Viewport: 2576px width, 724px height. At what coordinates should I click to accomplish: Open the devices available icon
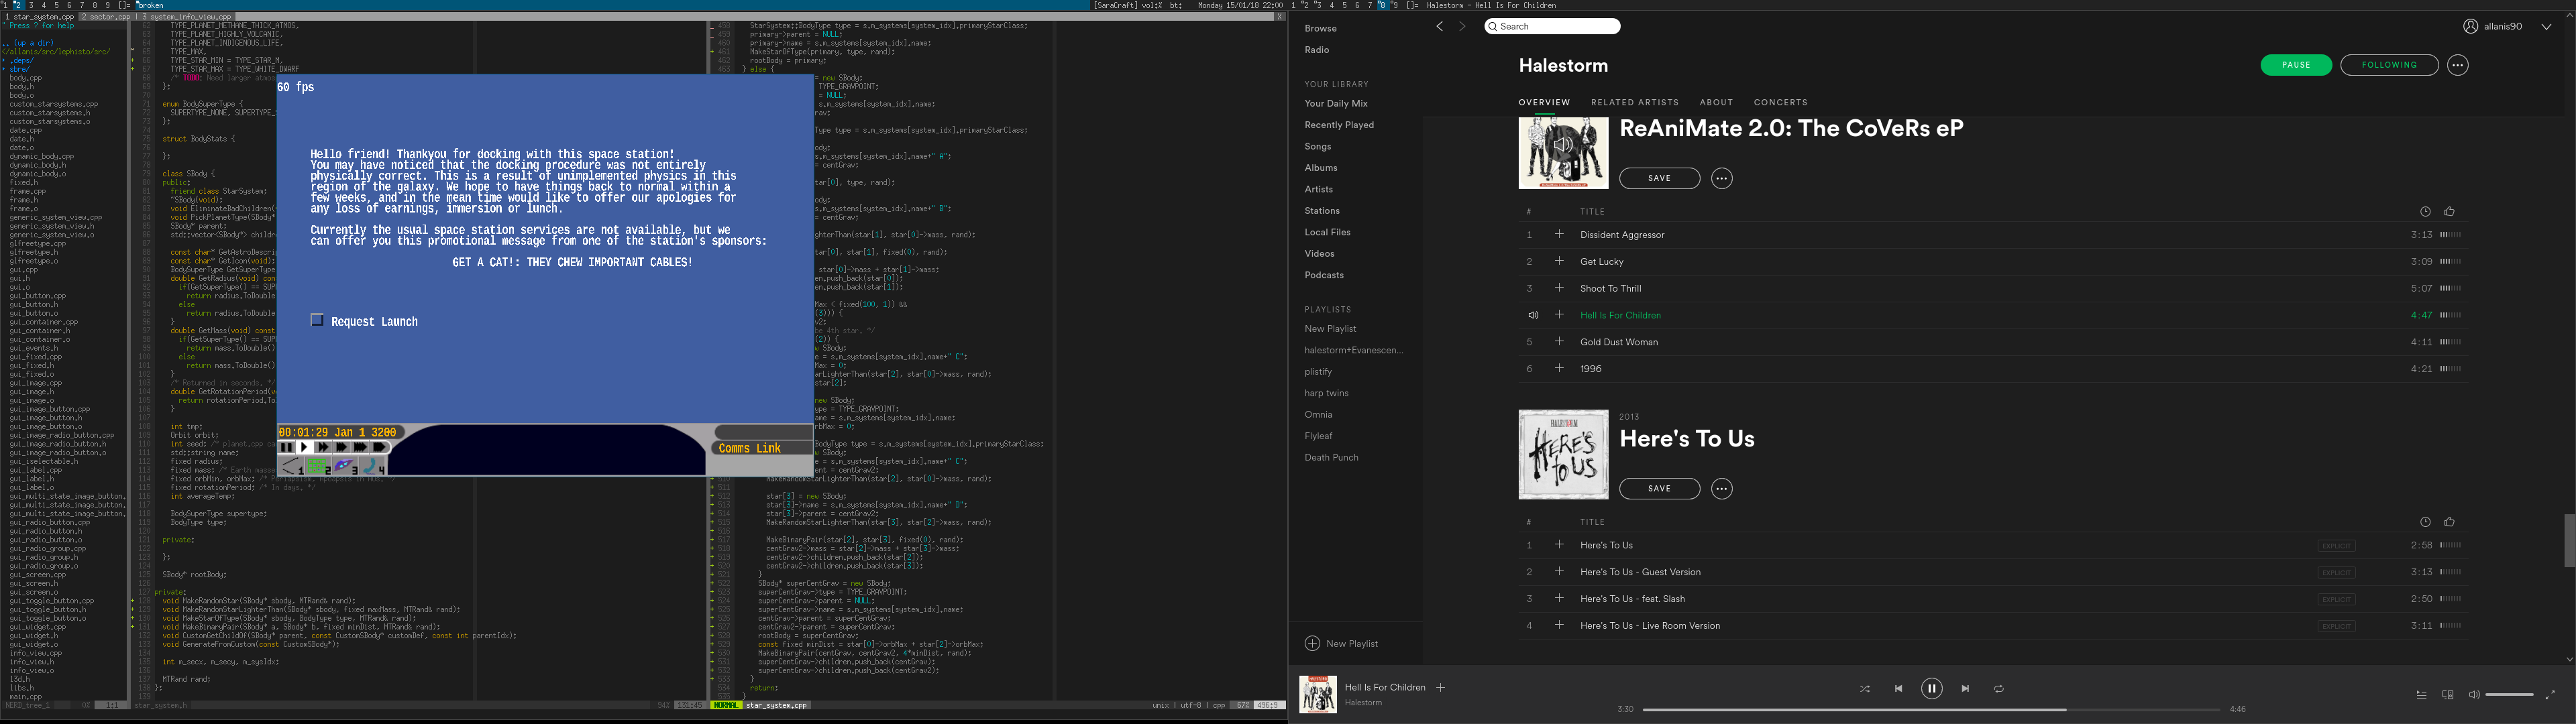pyautogui.click(x=2447, y=695)
